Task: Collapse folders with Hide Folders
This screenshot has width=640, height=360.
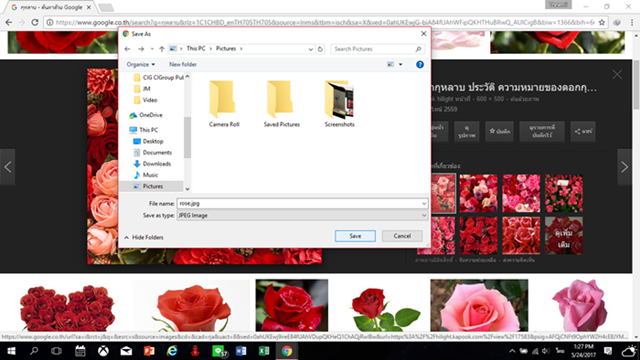Action: (x=144, y=237)
